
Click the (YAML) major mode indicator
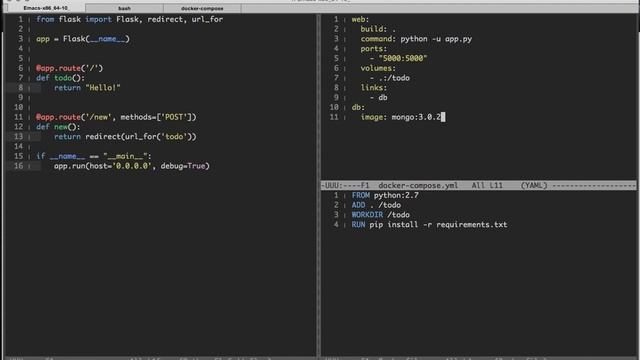(x=534, y=185)
